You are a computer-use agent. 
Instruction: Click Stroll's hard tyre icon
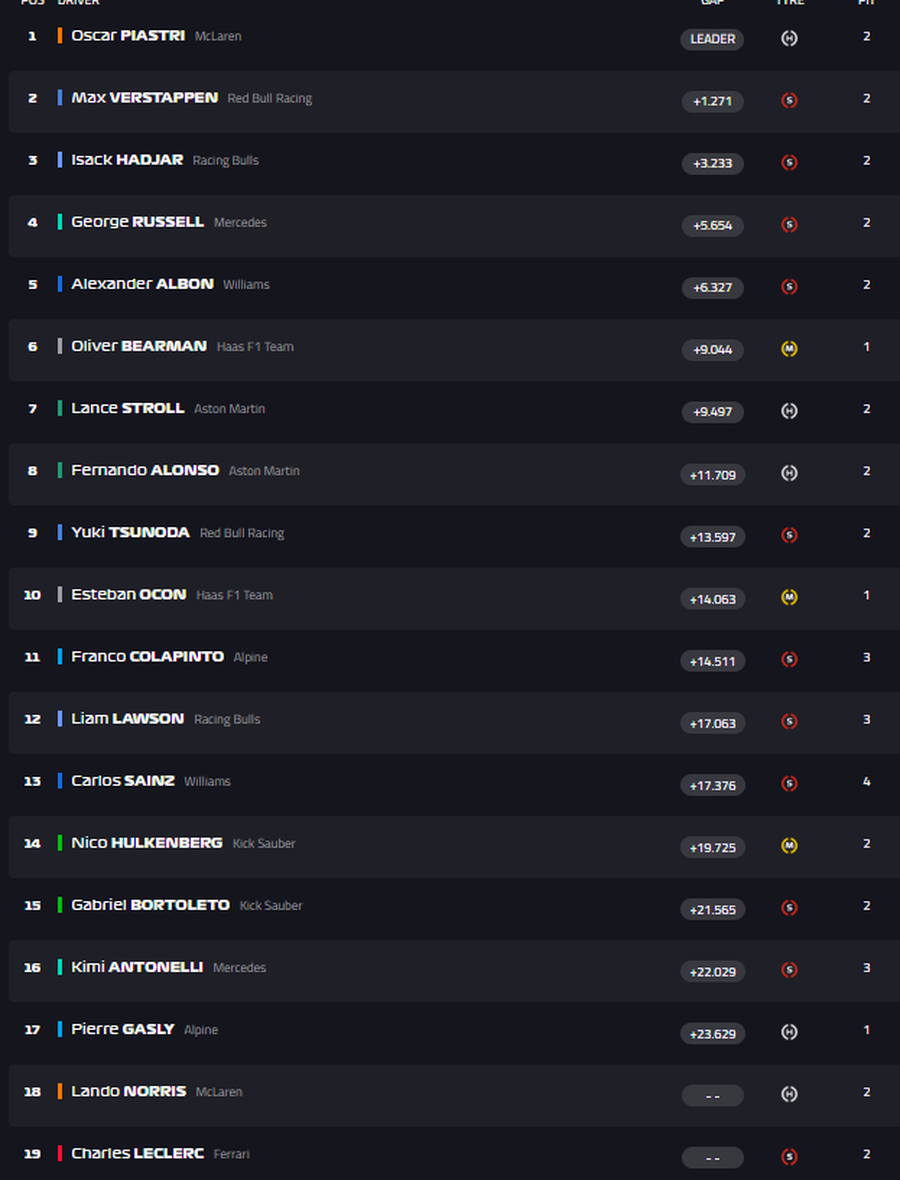(x=789, y=411)
